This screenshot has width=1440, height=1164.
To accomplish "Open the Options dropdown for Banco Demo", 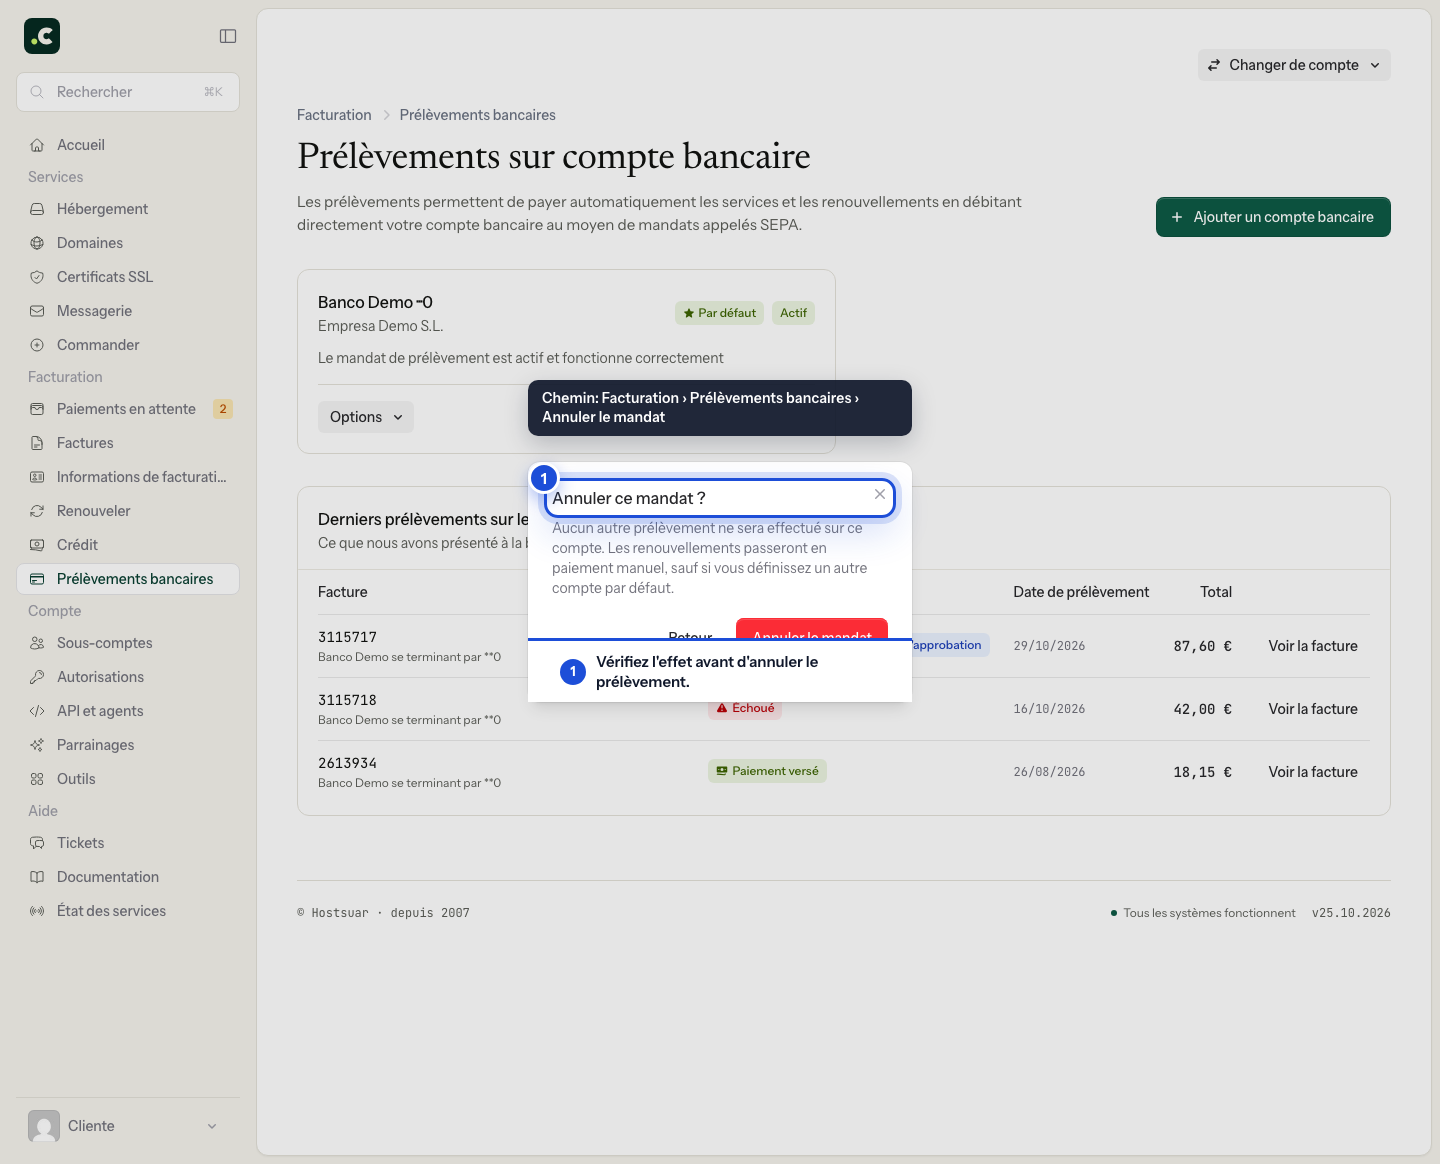I will (366, 417).
